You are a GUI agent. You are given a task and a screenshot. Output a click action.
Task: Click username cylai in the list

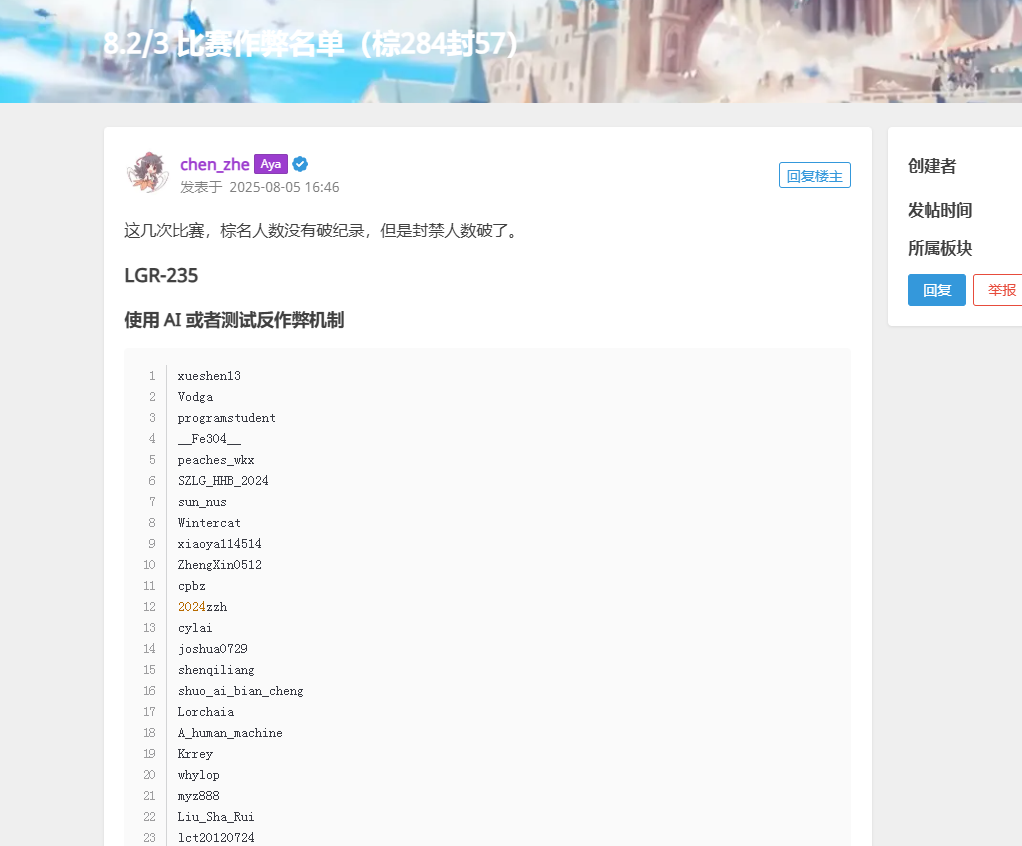pos(195,628)
